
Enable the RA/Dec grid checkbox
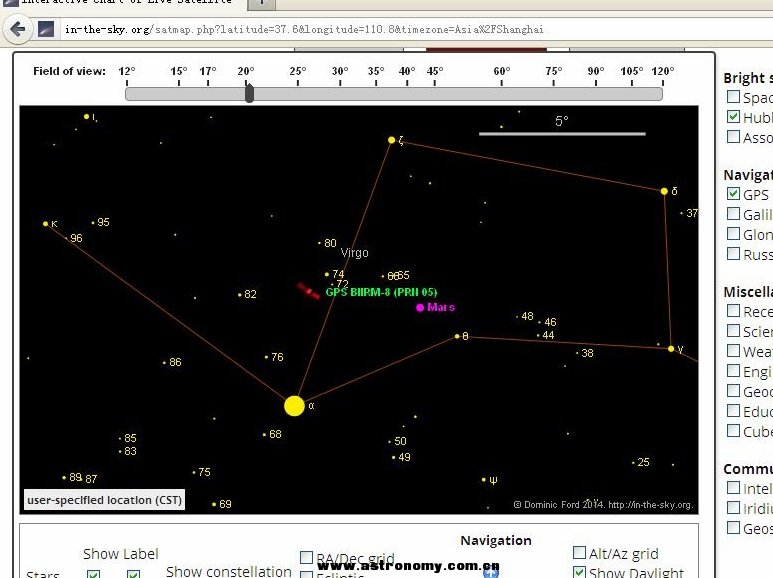pos(306,557)
